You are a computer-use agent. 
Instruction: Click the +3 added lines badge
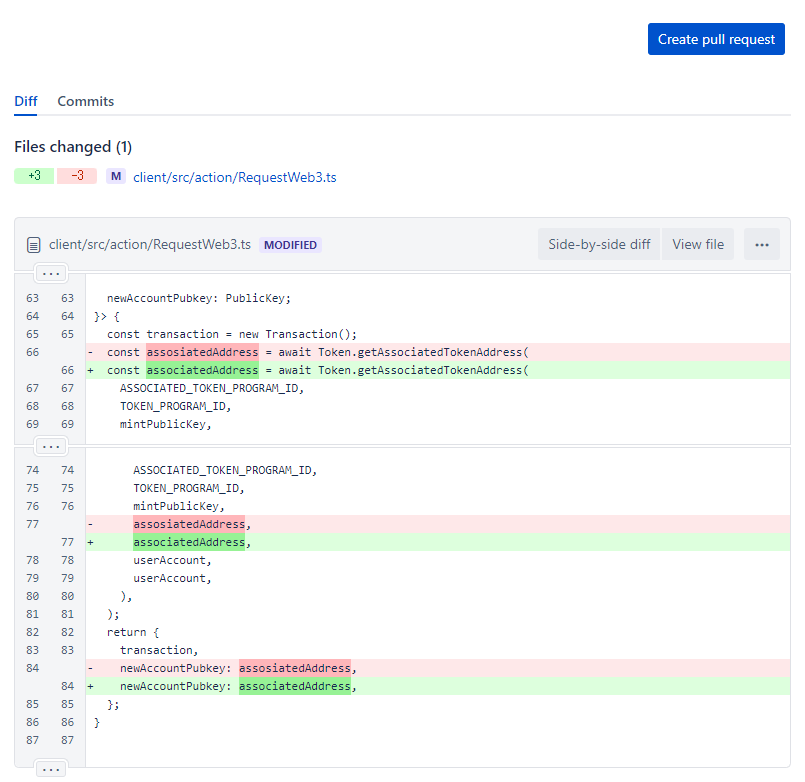(34, 176)
